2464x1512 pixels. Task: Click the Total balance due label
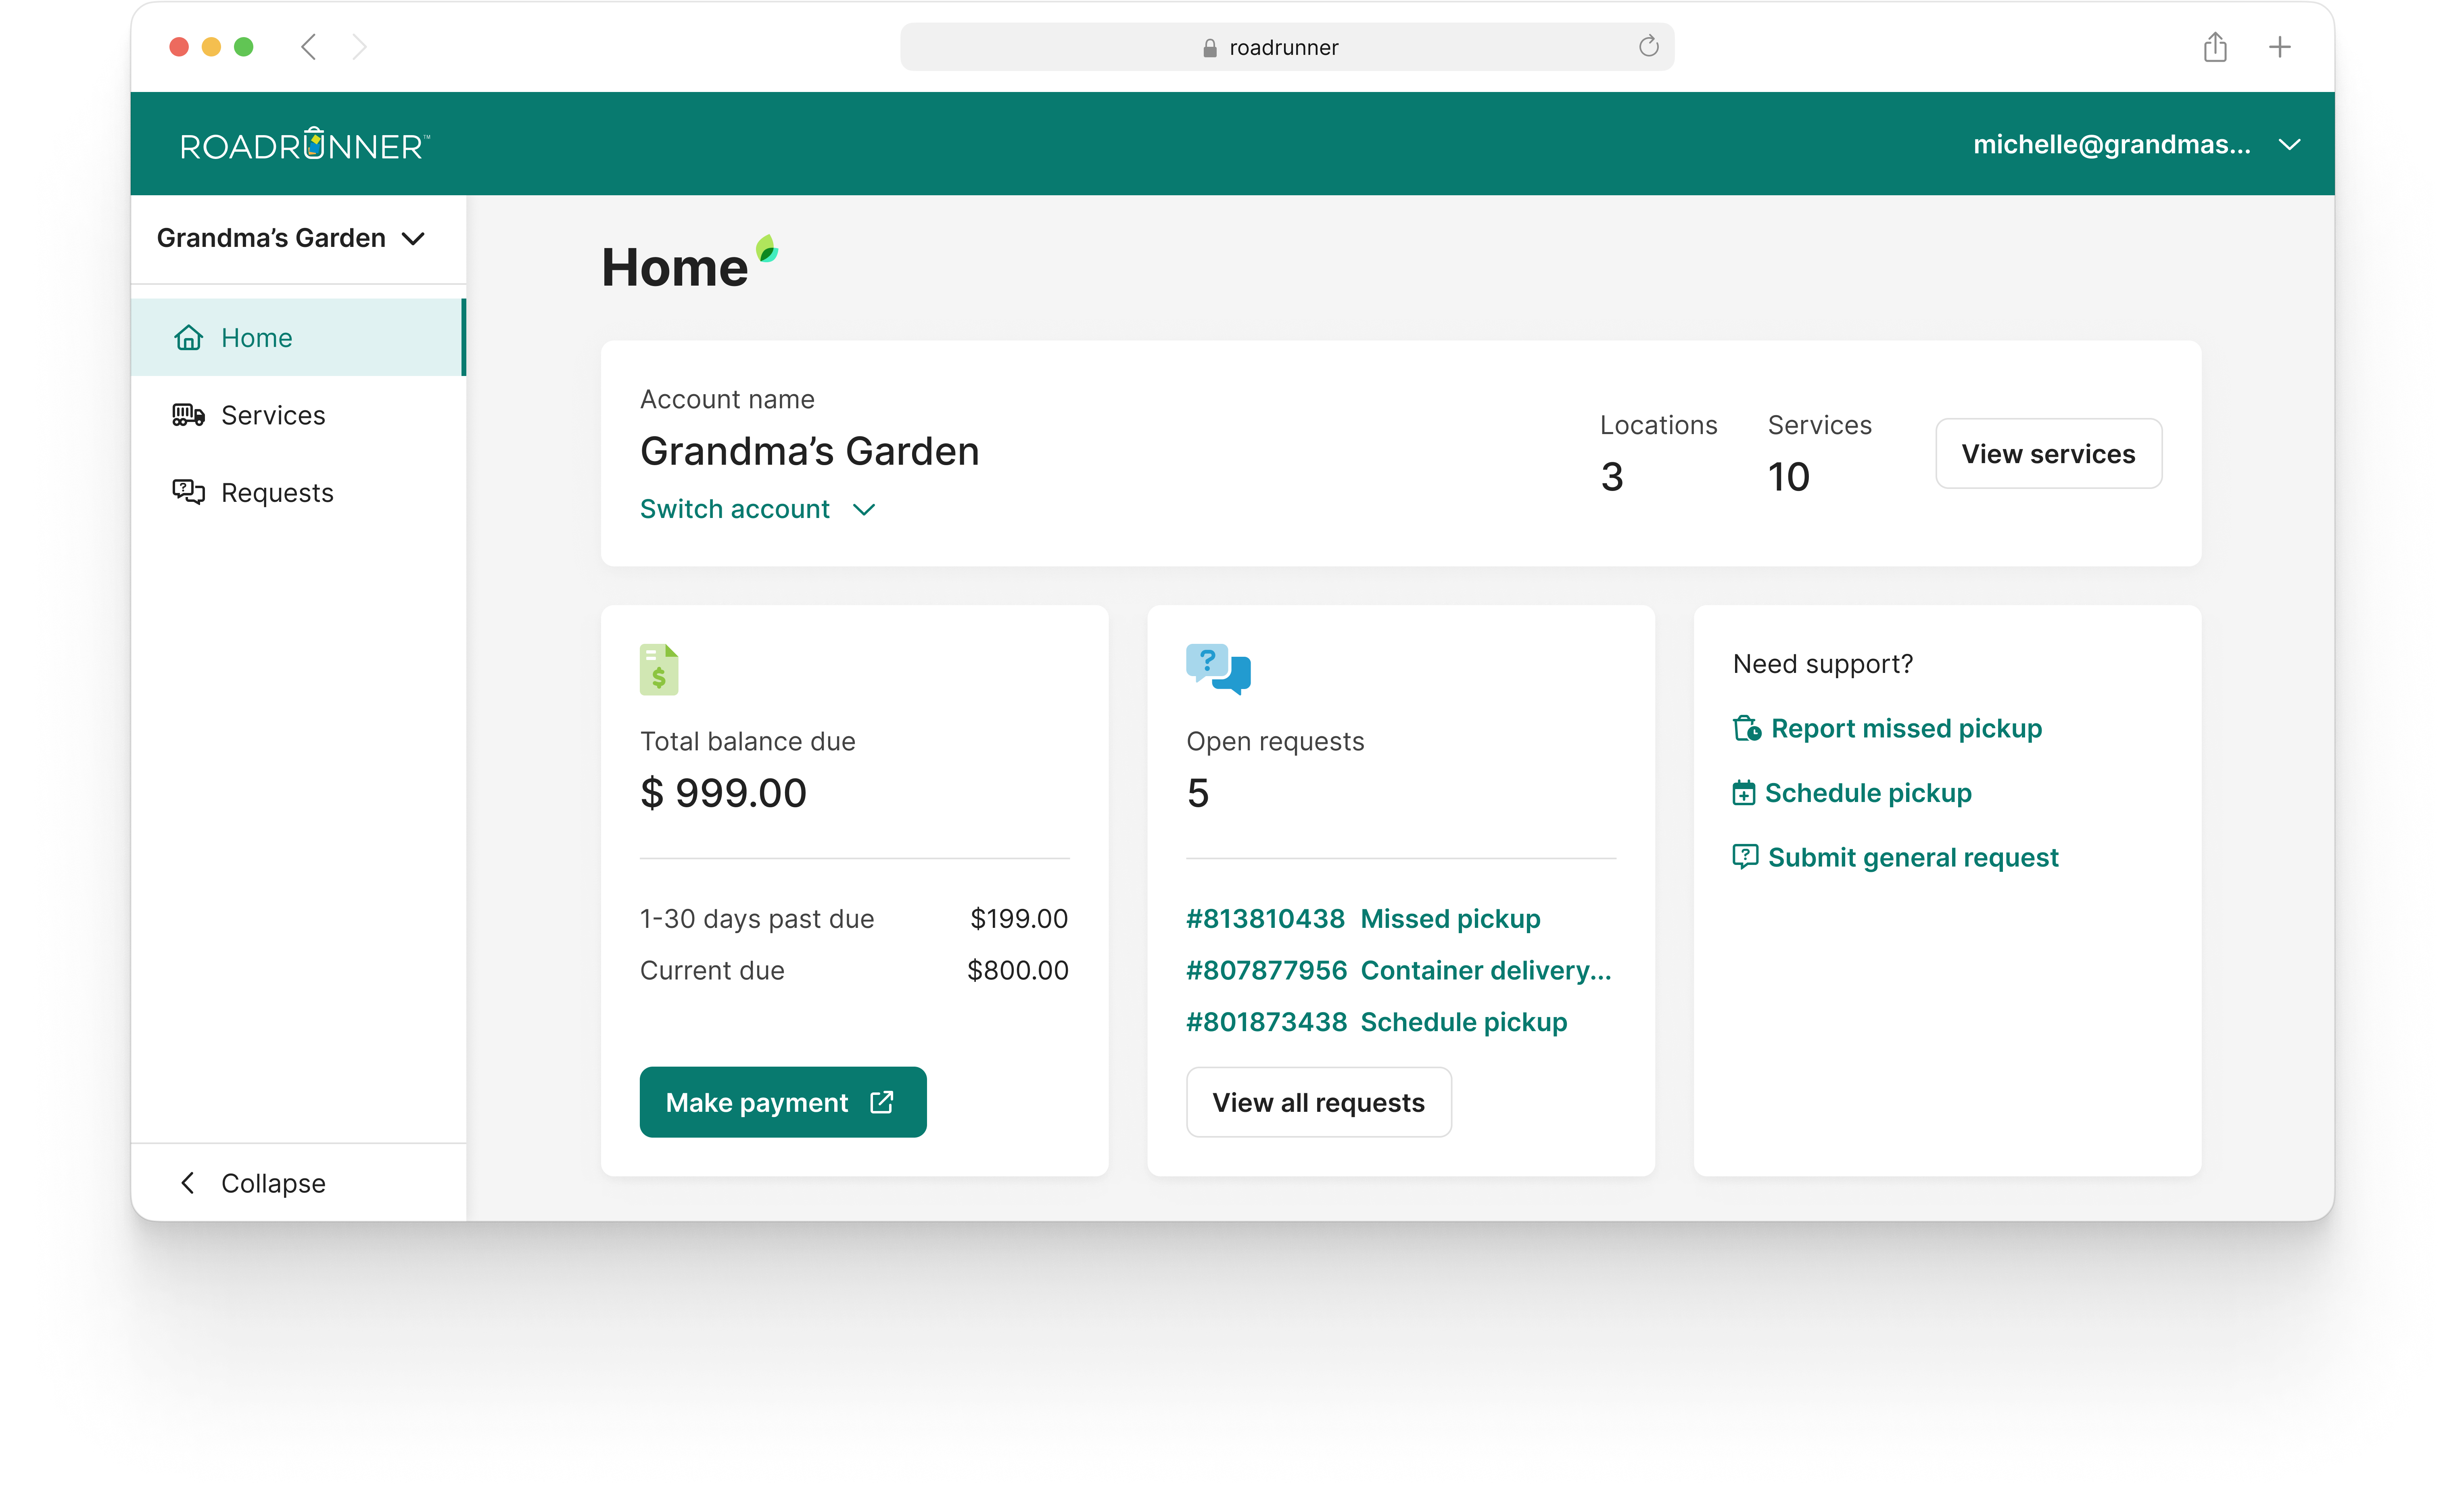pyautogui.click(x=748, y=741)
